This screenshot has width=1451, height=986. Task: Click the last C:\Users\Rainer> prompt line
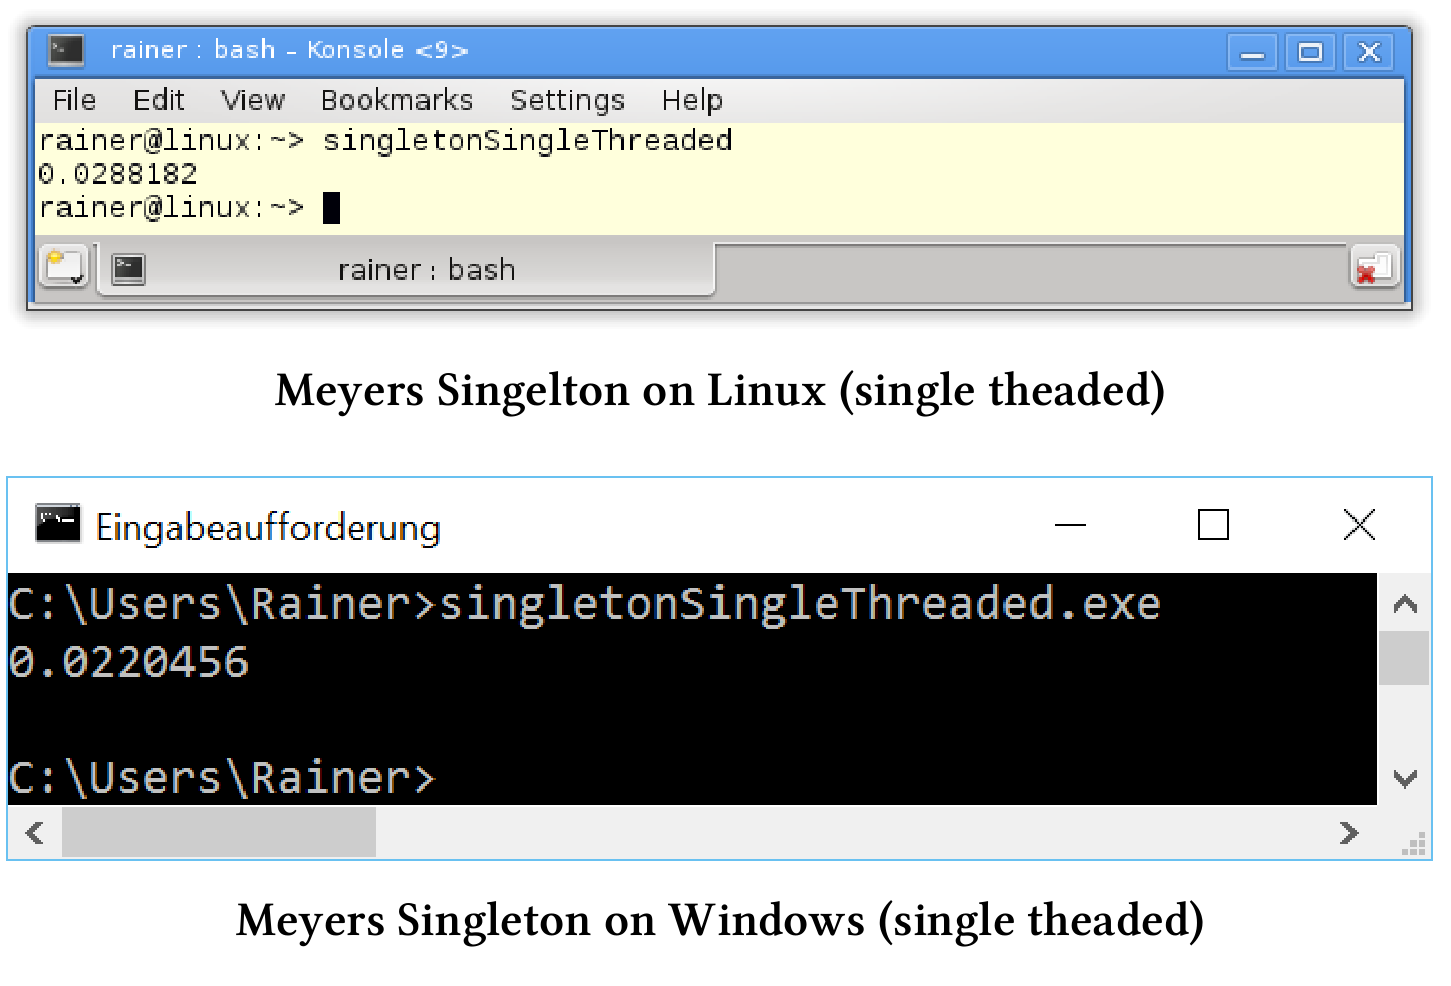click(x=222, y=778)
